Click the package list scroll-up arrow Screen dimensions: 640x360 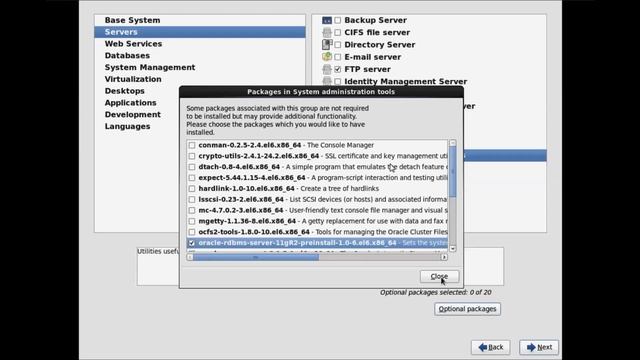(x=453, y=143)
